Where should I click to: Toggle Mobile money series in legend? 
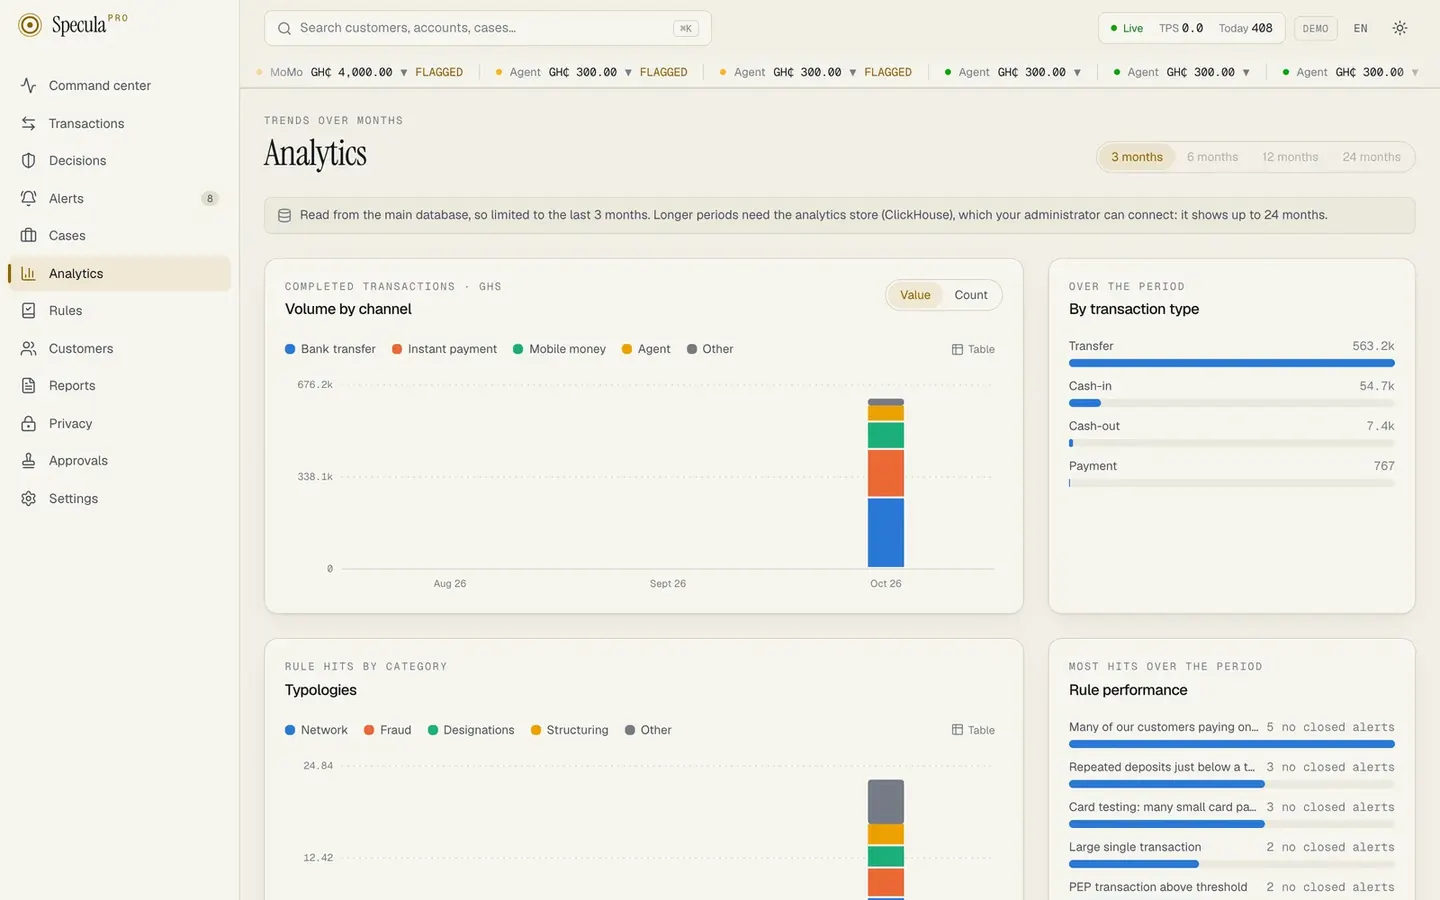[x=559, y=349]
